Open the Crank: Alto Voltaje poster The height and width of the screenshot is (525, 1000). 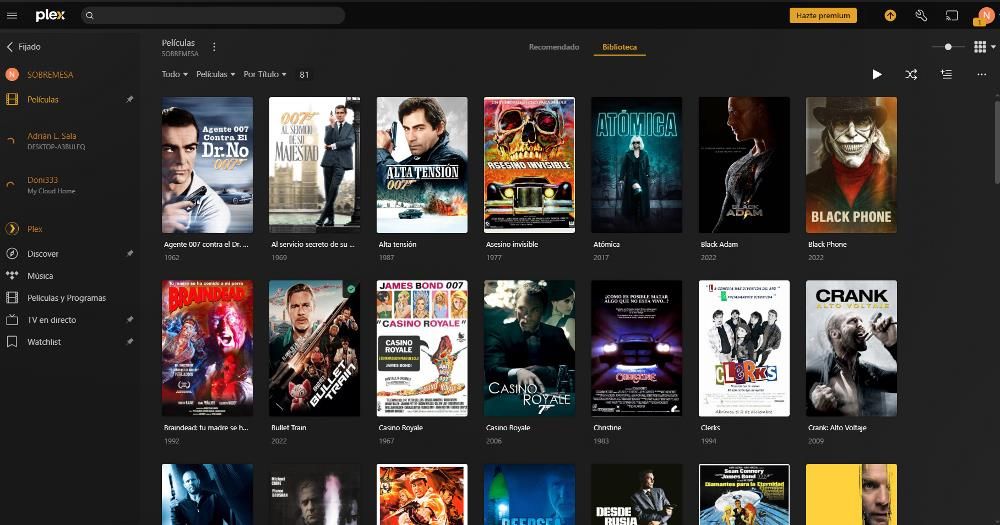tap(851, 348)
